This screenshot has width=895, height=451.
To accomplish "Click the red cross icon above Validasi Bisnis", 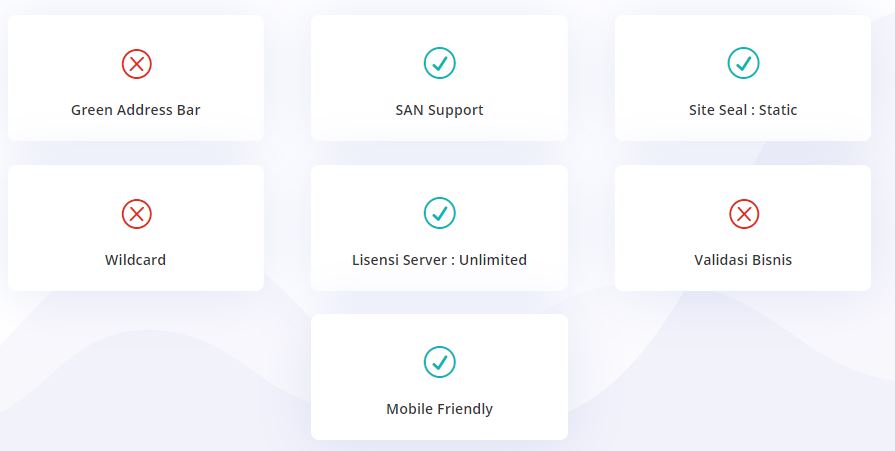I will coord(743,214).
